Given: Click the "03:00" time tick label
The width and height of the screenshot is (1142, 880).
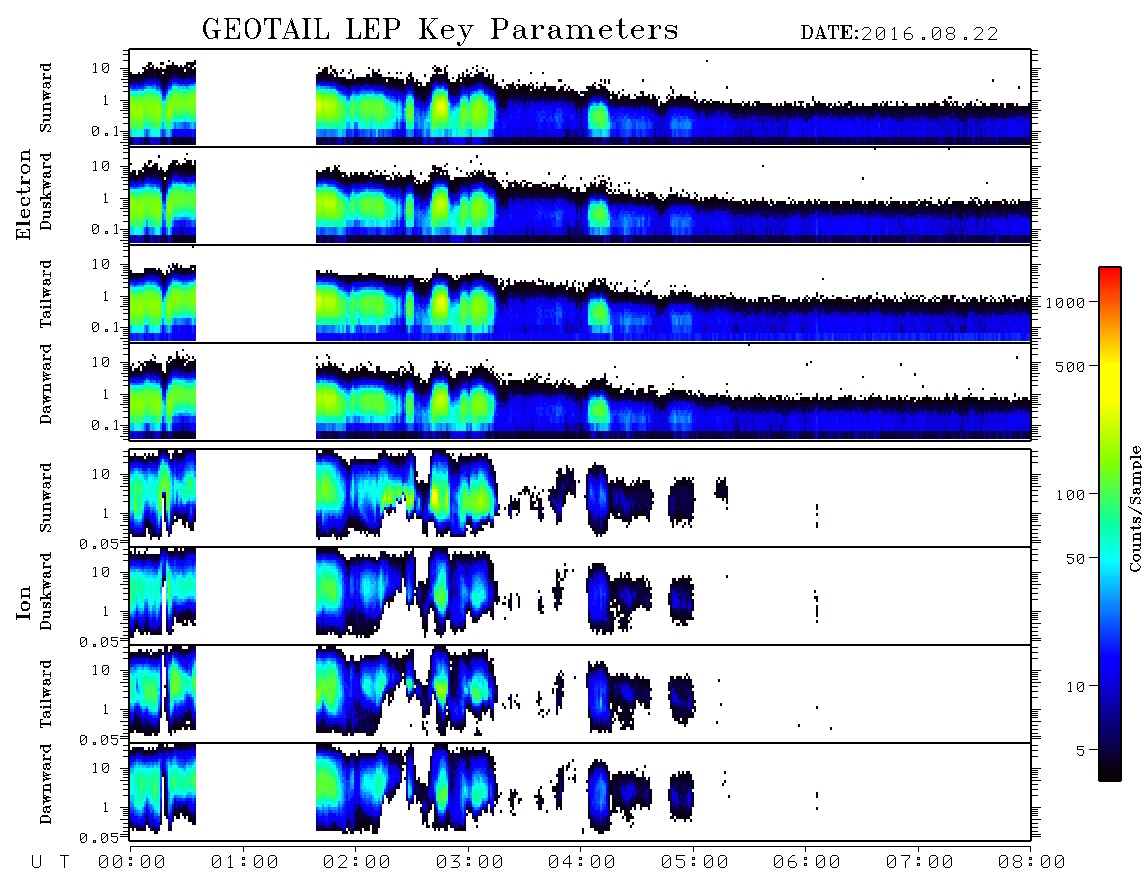Looking at the screenshot, I should (x=469, y=862).
